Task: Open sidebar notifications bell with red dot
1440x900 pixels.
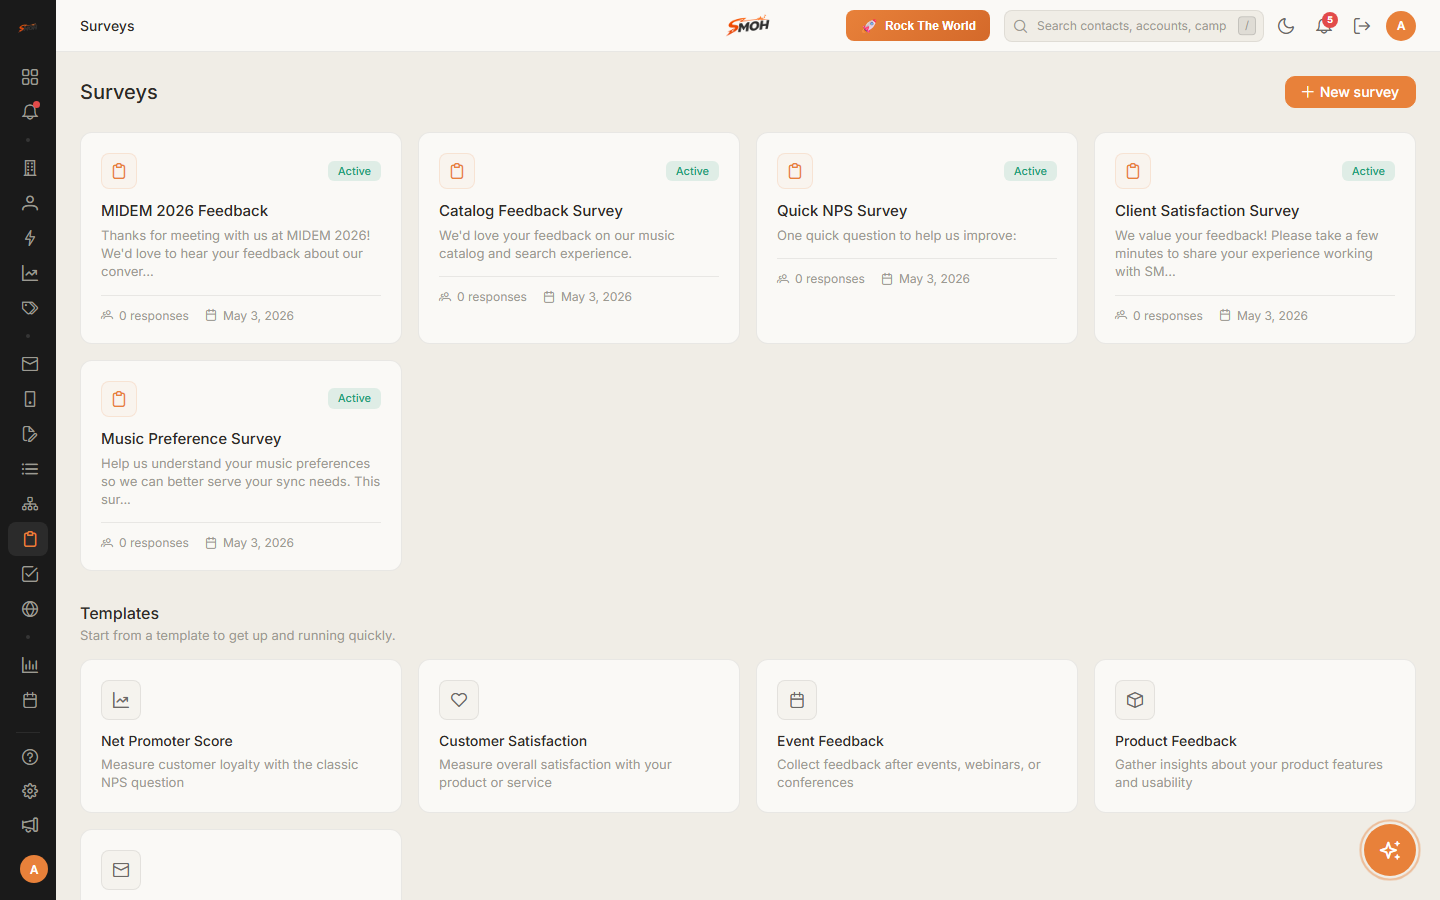Action: pos(30,112)
